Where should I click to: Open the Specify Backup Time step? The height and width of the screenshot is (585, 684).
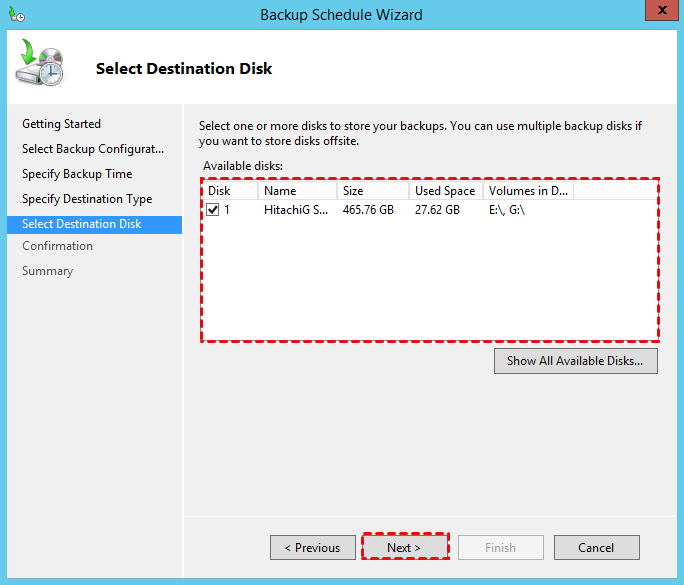[77, 174]
